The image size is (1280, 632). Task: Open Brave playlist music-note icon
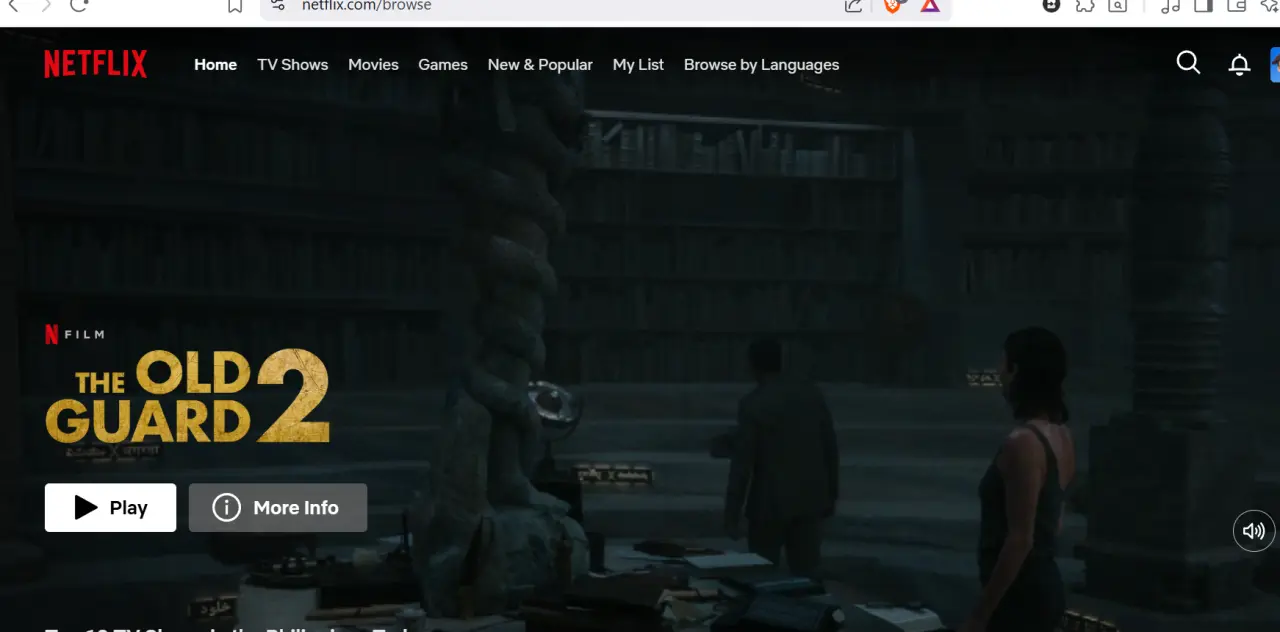pos(1170,5)
